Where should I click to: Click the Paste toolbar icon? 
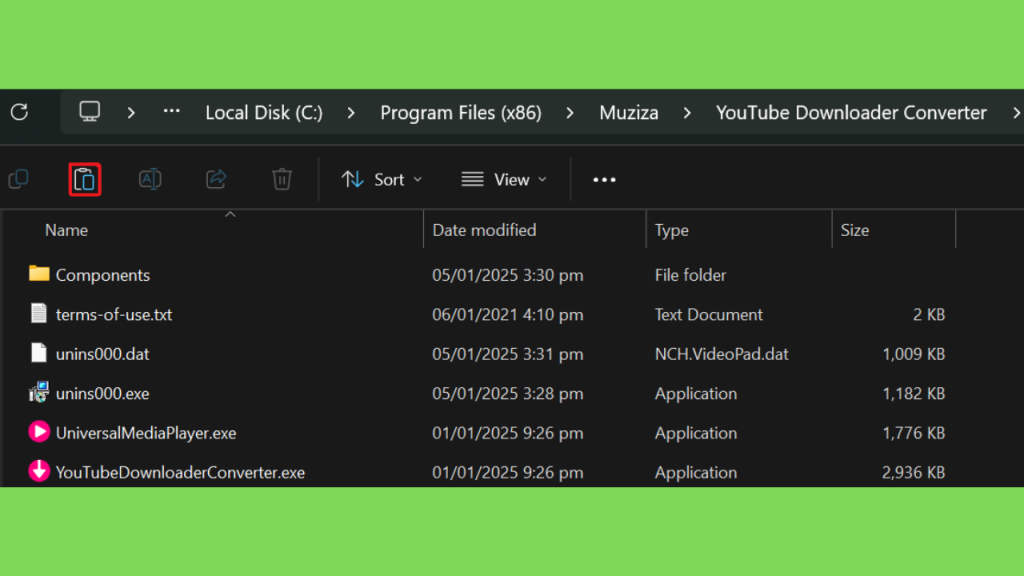point(85,180)
